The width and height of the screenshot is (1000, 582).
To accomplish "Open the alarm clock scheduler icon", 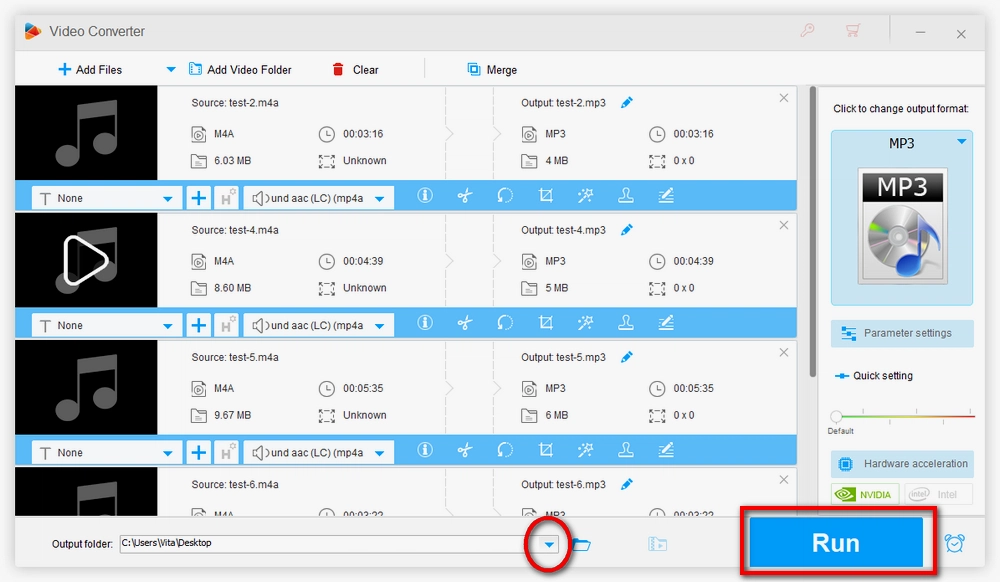I will click(x=955, y=543).
